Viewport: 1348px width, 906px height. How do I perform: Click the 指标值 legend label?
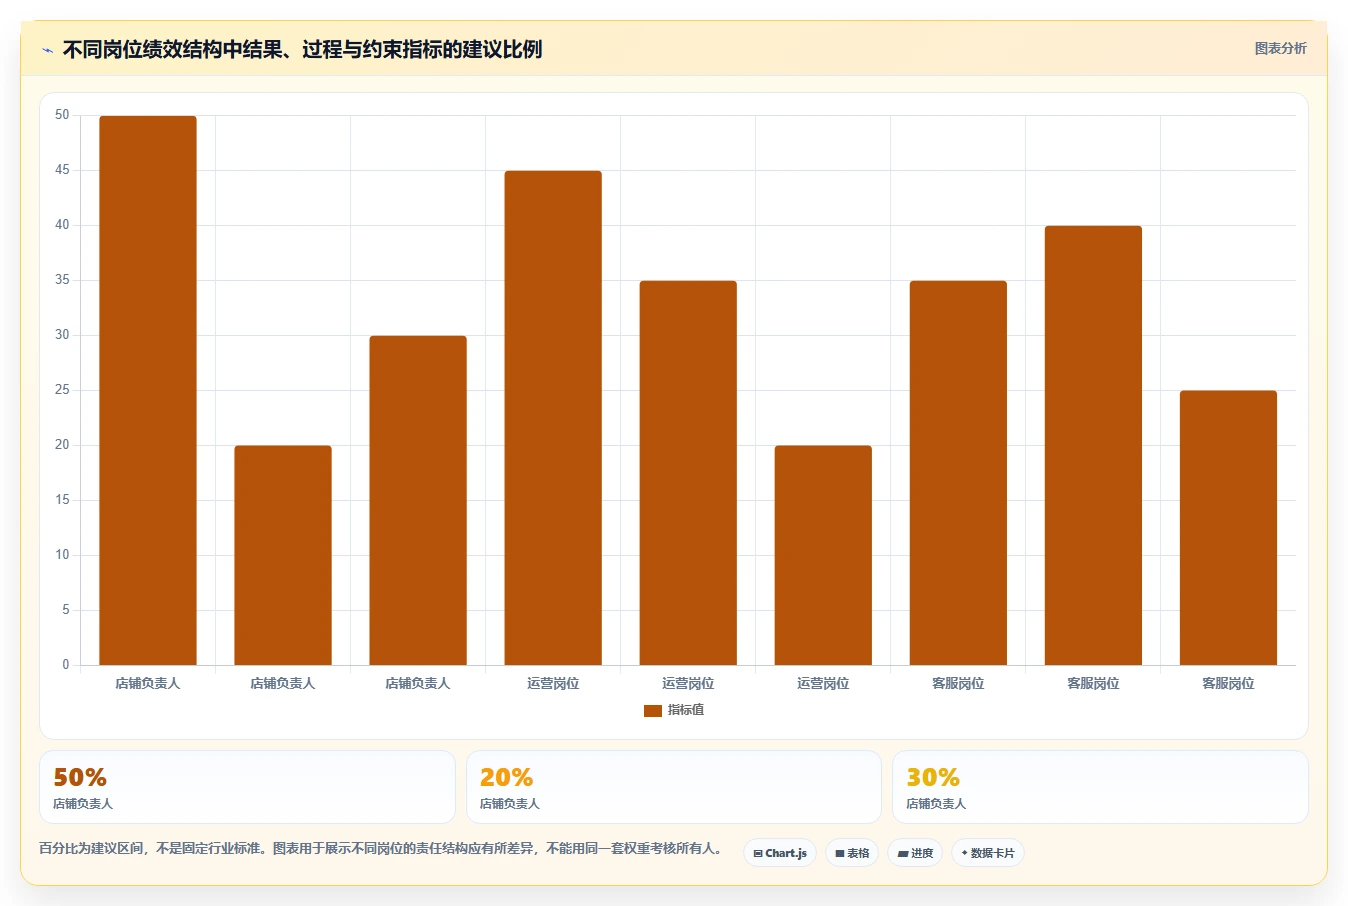tap(686, 710)
